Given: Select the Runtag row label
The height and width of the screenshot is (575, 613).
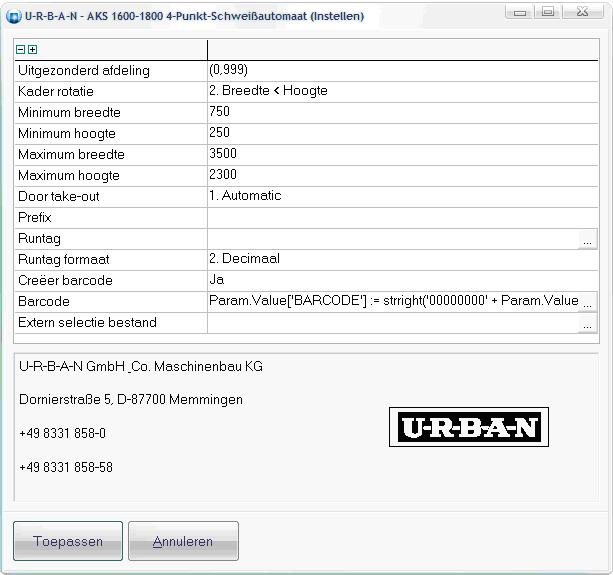Looking at the screenshot, I should [x=39, y=239].
